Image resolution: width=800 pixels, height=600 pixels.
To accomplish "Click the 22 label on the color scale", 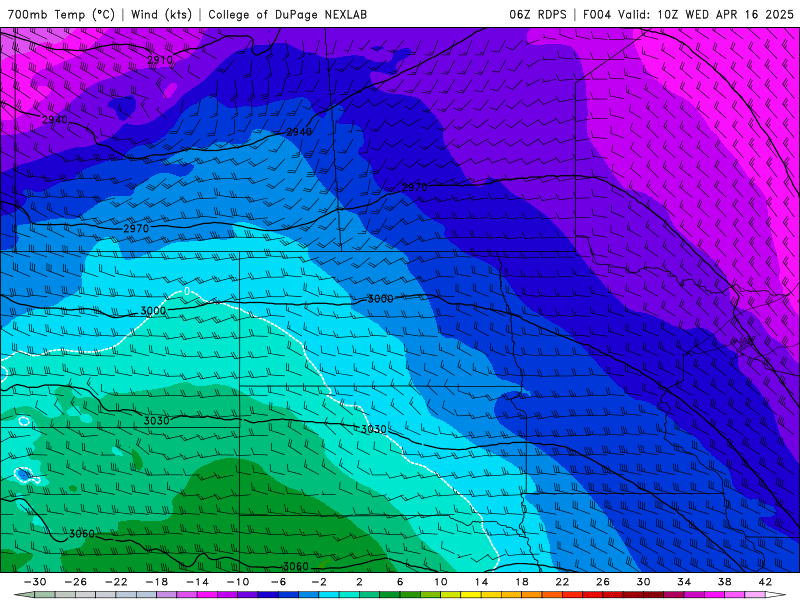I will pos(562,582).
